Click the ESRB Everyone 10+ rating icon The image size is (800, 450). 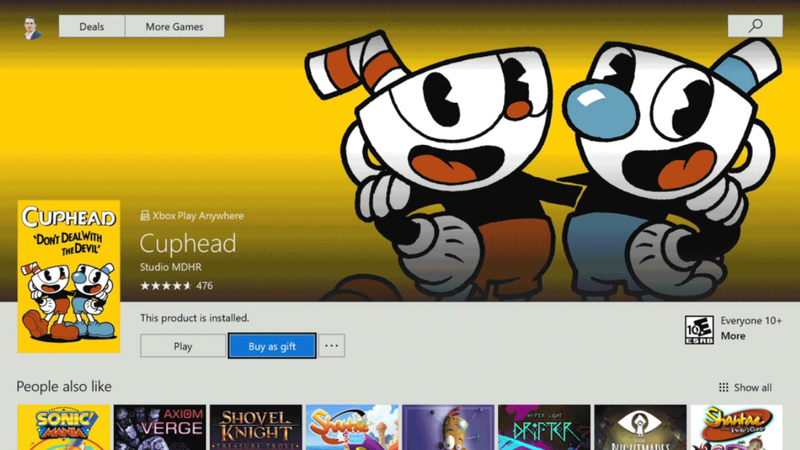point(699,330)
